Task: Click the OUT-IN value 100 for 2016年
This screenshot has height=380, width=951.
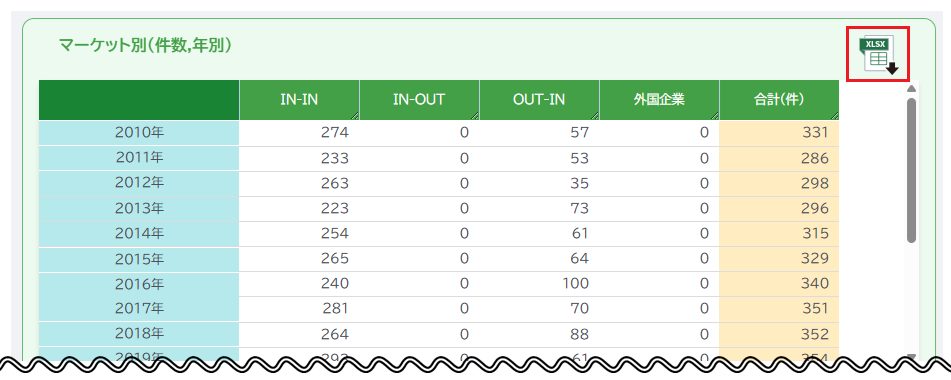Action: click(x=574, y=284)
